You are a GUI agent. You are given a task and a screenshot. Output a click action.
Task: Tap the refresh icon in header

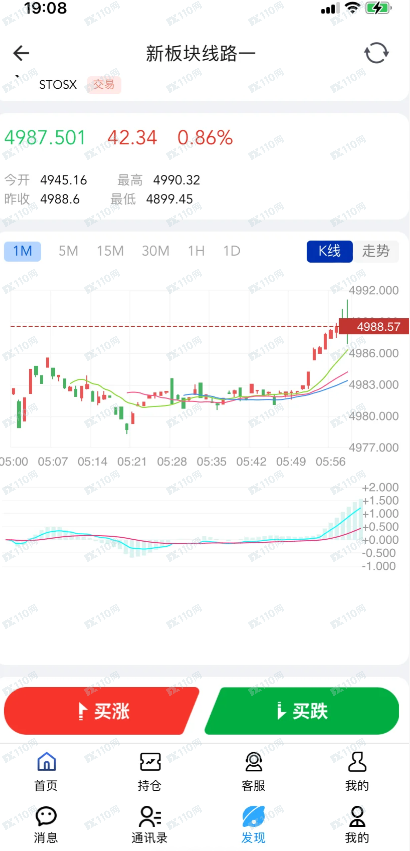point(376,53)
